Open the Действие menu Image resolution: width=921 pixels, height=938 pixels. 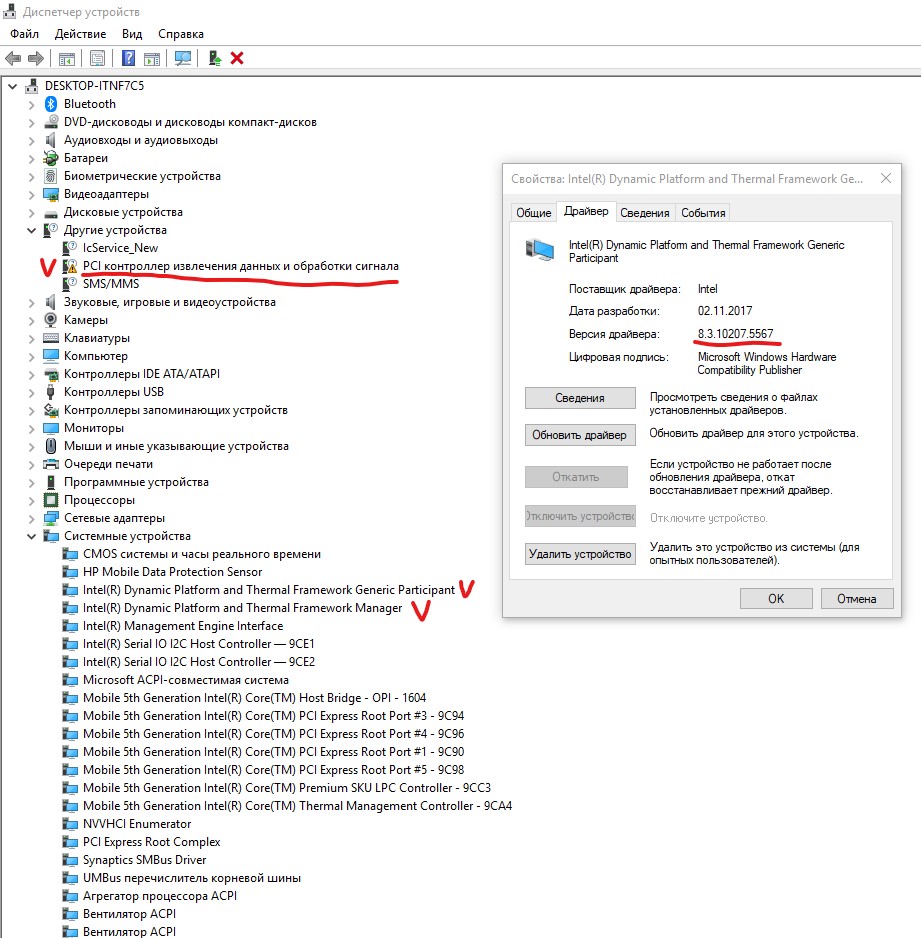click(x=81, y=34)
